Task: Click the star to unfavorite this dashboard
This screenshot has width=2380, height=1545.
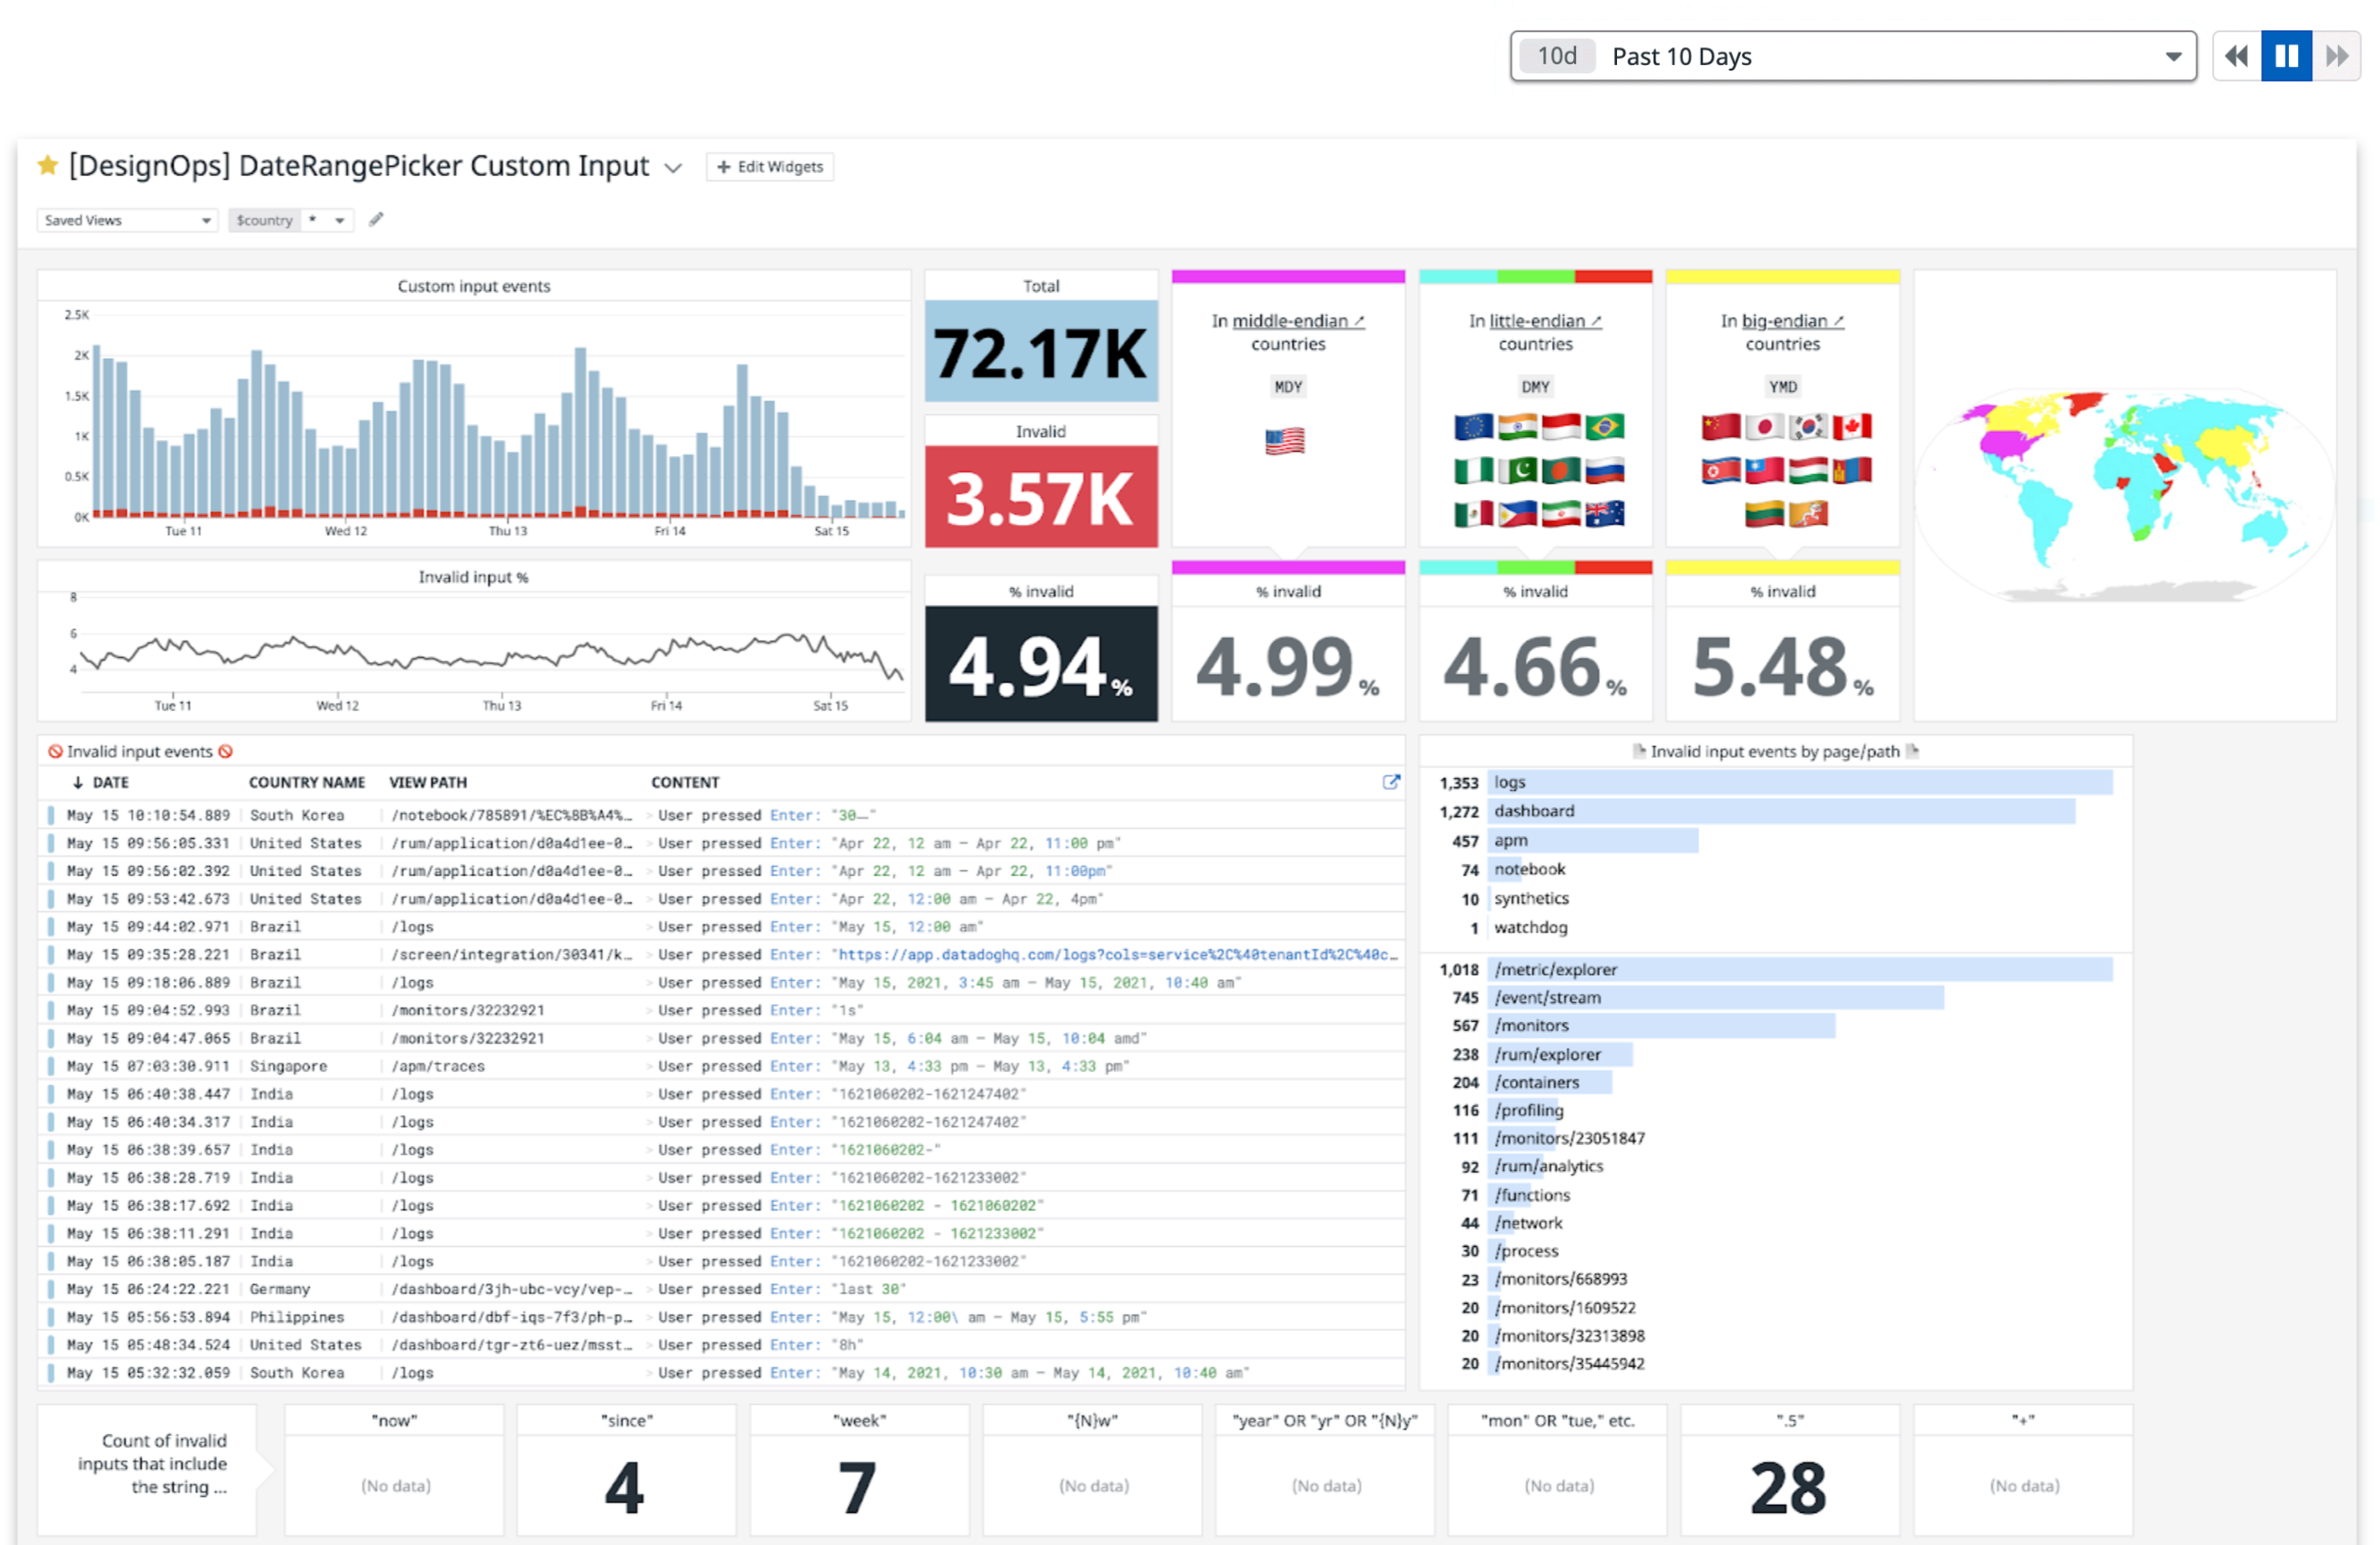Action: pos(47,165)
